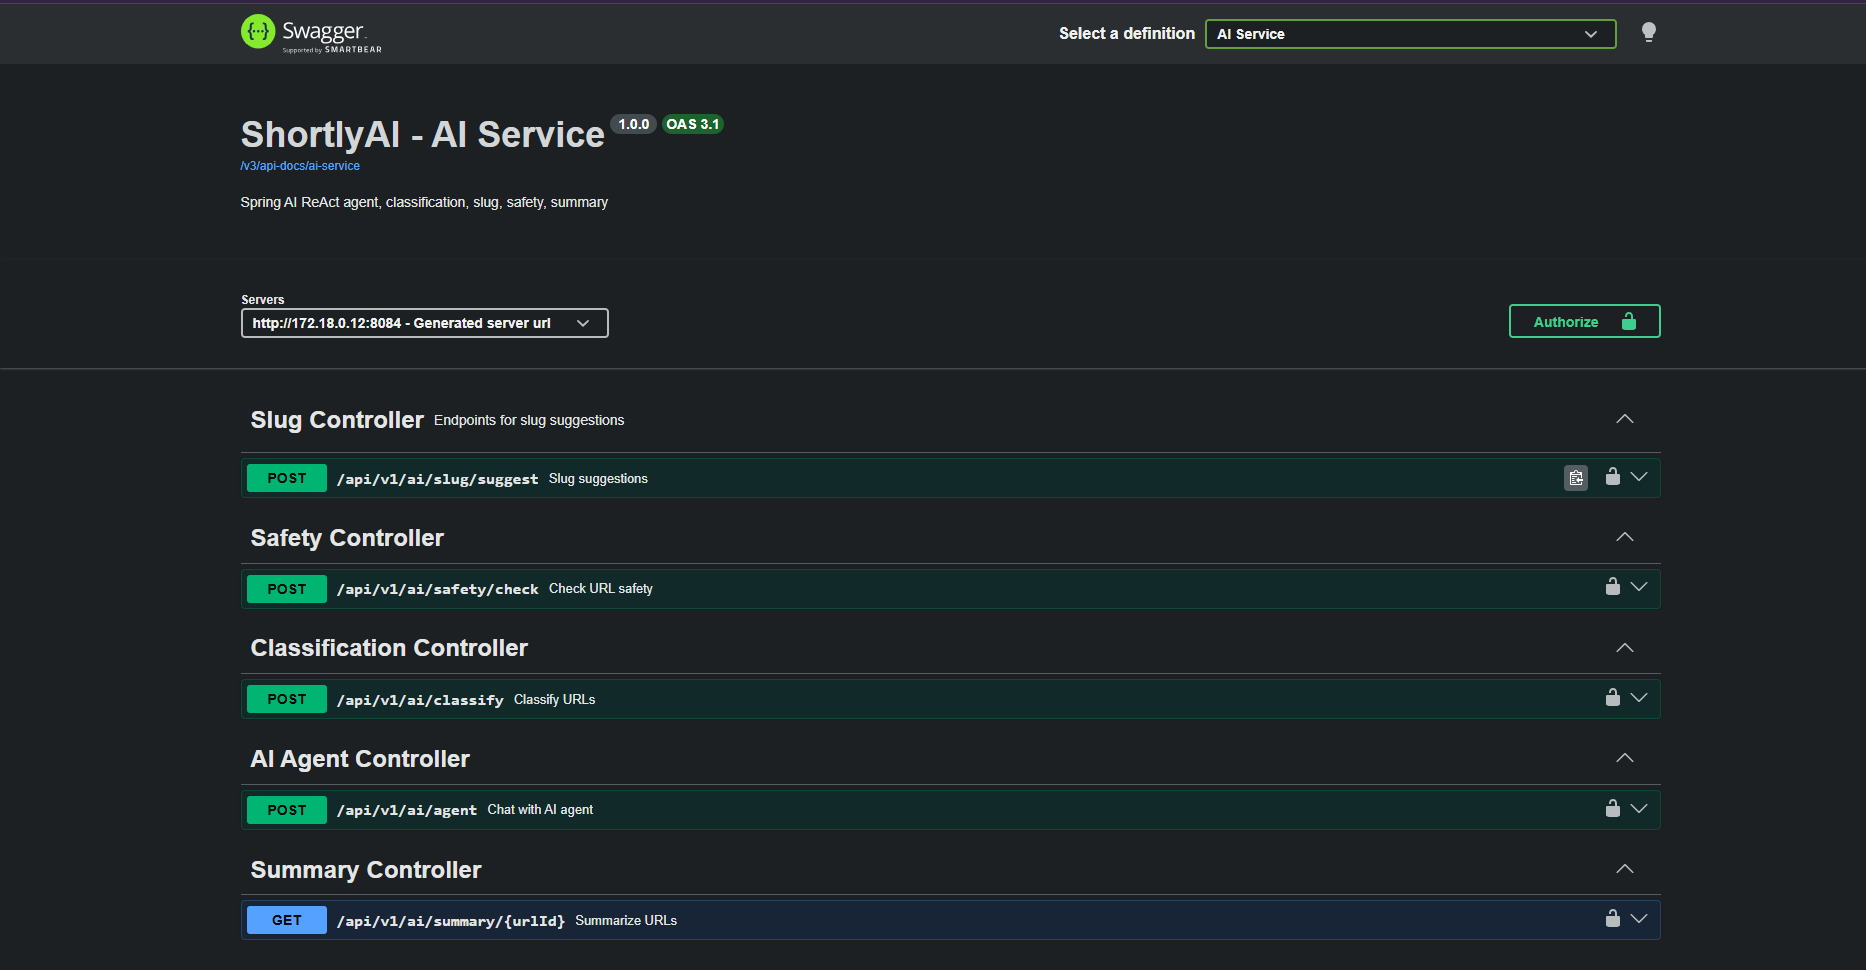Screen dimensions: 1866x970
Task: Copy the slug/suggest endpoint path via clipboard icon
Action: 1576,478
